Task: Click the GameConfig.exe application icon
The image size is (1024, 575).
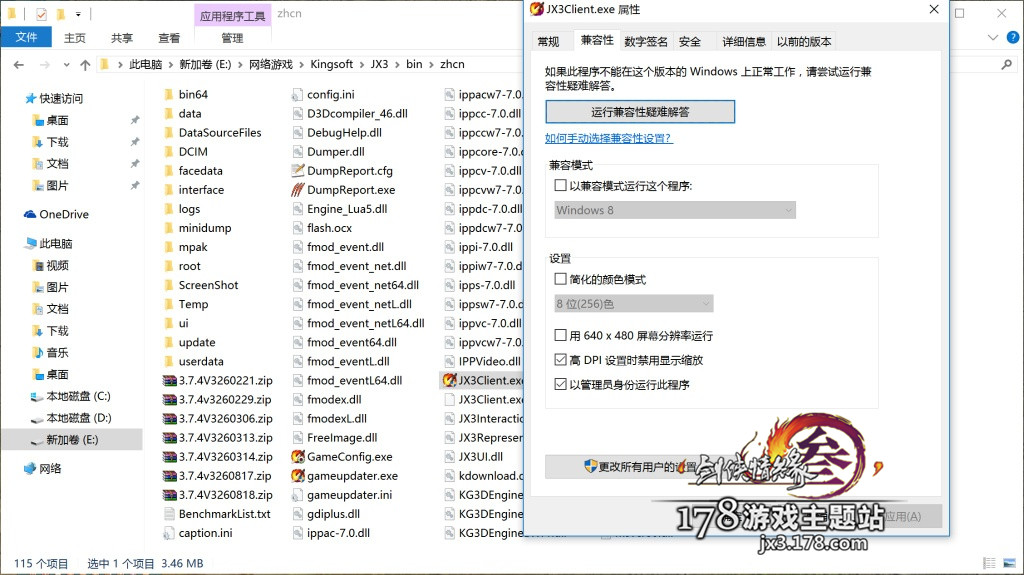Action: click(298, 457)
